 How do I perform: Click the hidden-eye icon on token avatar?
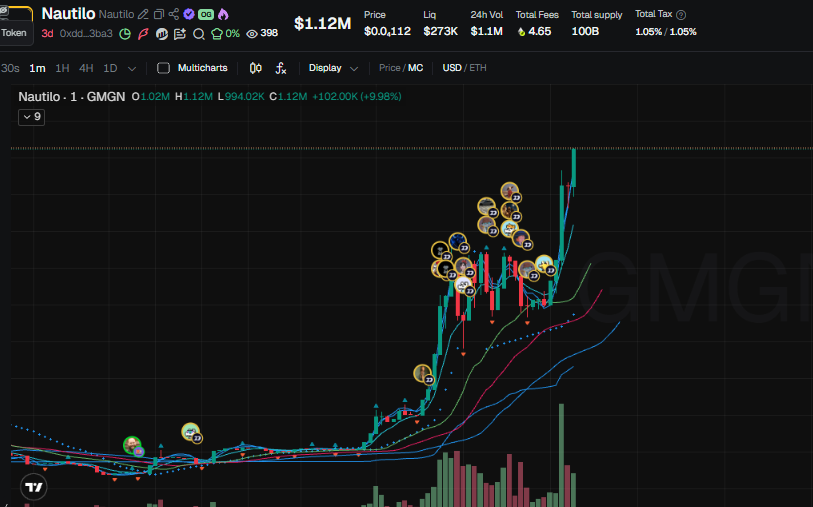(x=4, y=10)
